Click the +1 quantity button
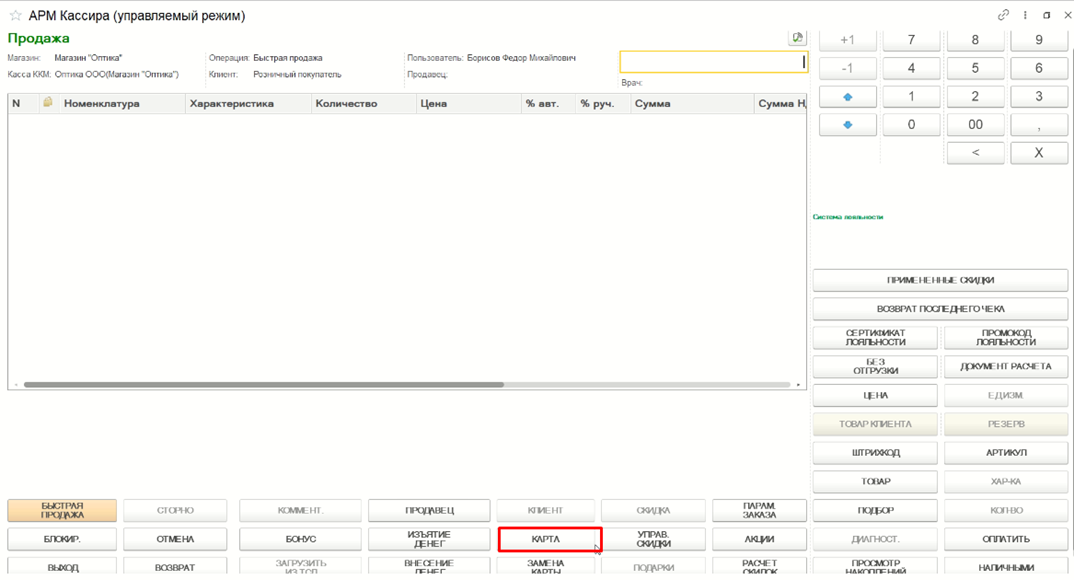This screenshot has height=580, width=1074. (847, 40)
